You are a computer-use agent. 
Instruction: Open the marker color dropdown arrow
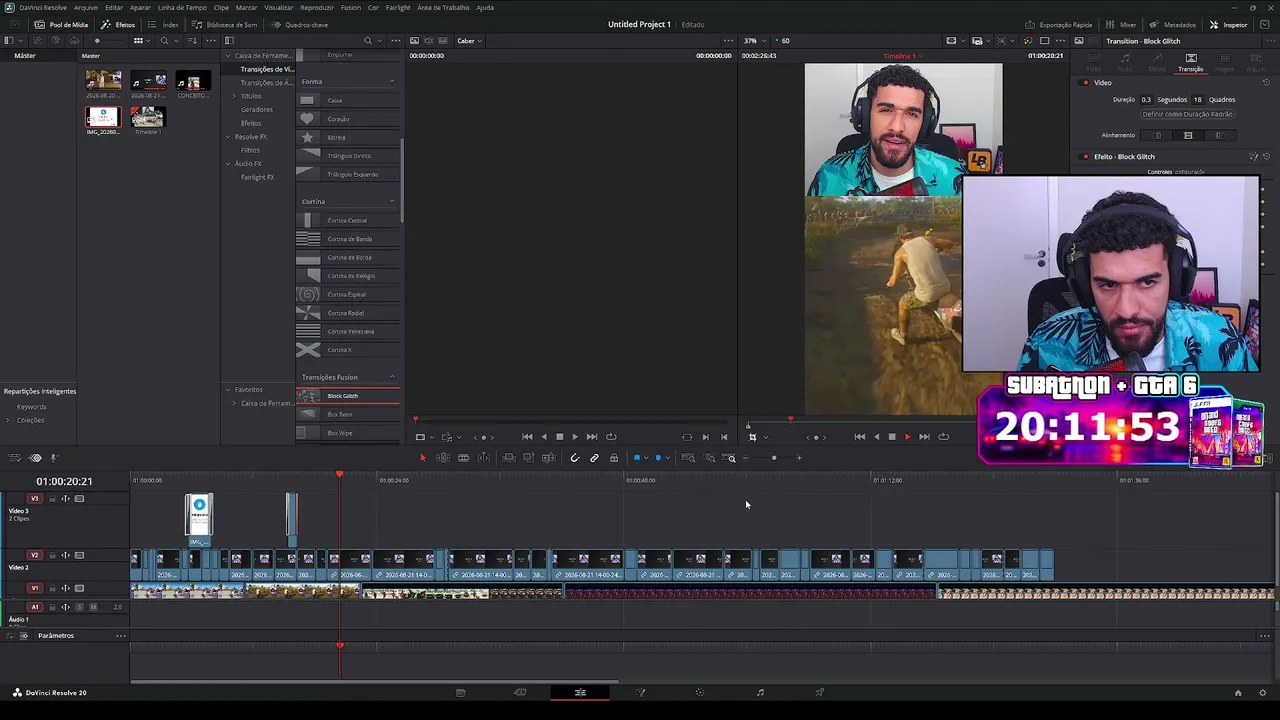pyautogui.click(x=667, y=458)
